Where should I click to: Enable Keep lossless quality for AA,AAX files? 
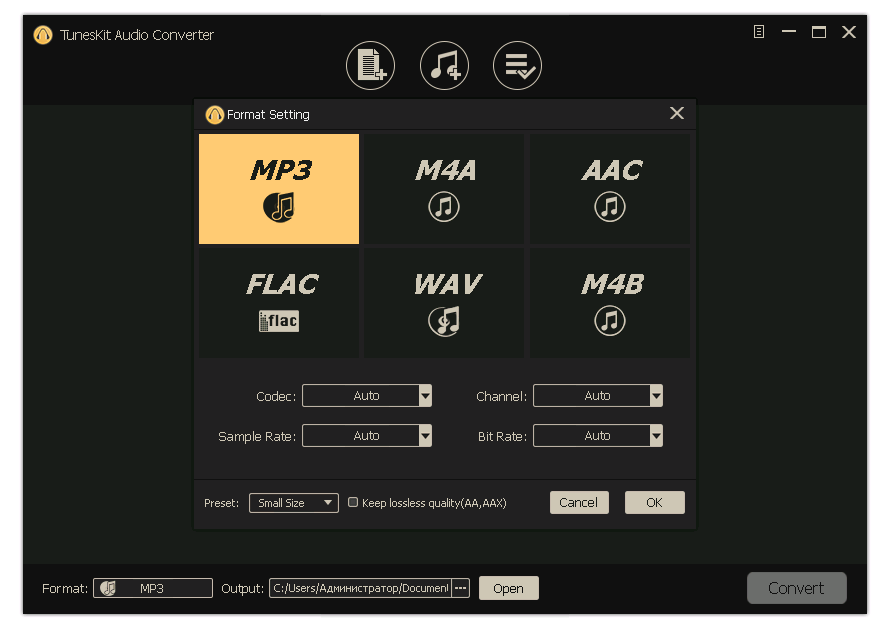click(x=352, y=502)
